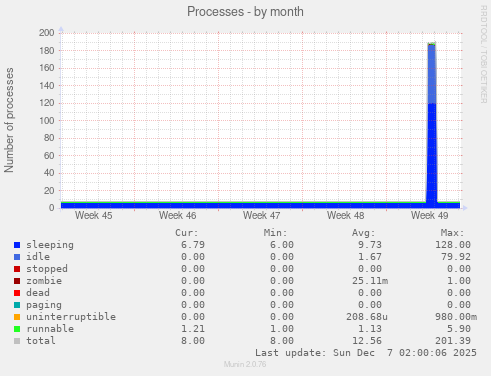Click total average value 12.56
Viewport: 491px width, 376px height.
[367, 341]
